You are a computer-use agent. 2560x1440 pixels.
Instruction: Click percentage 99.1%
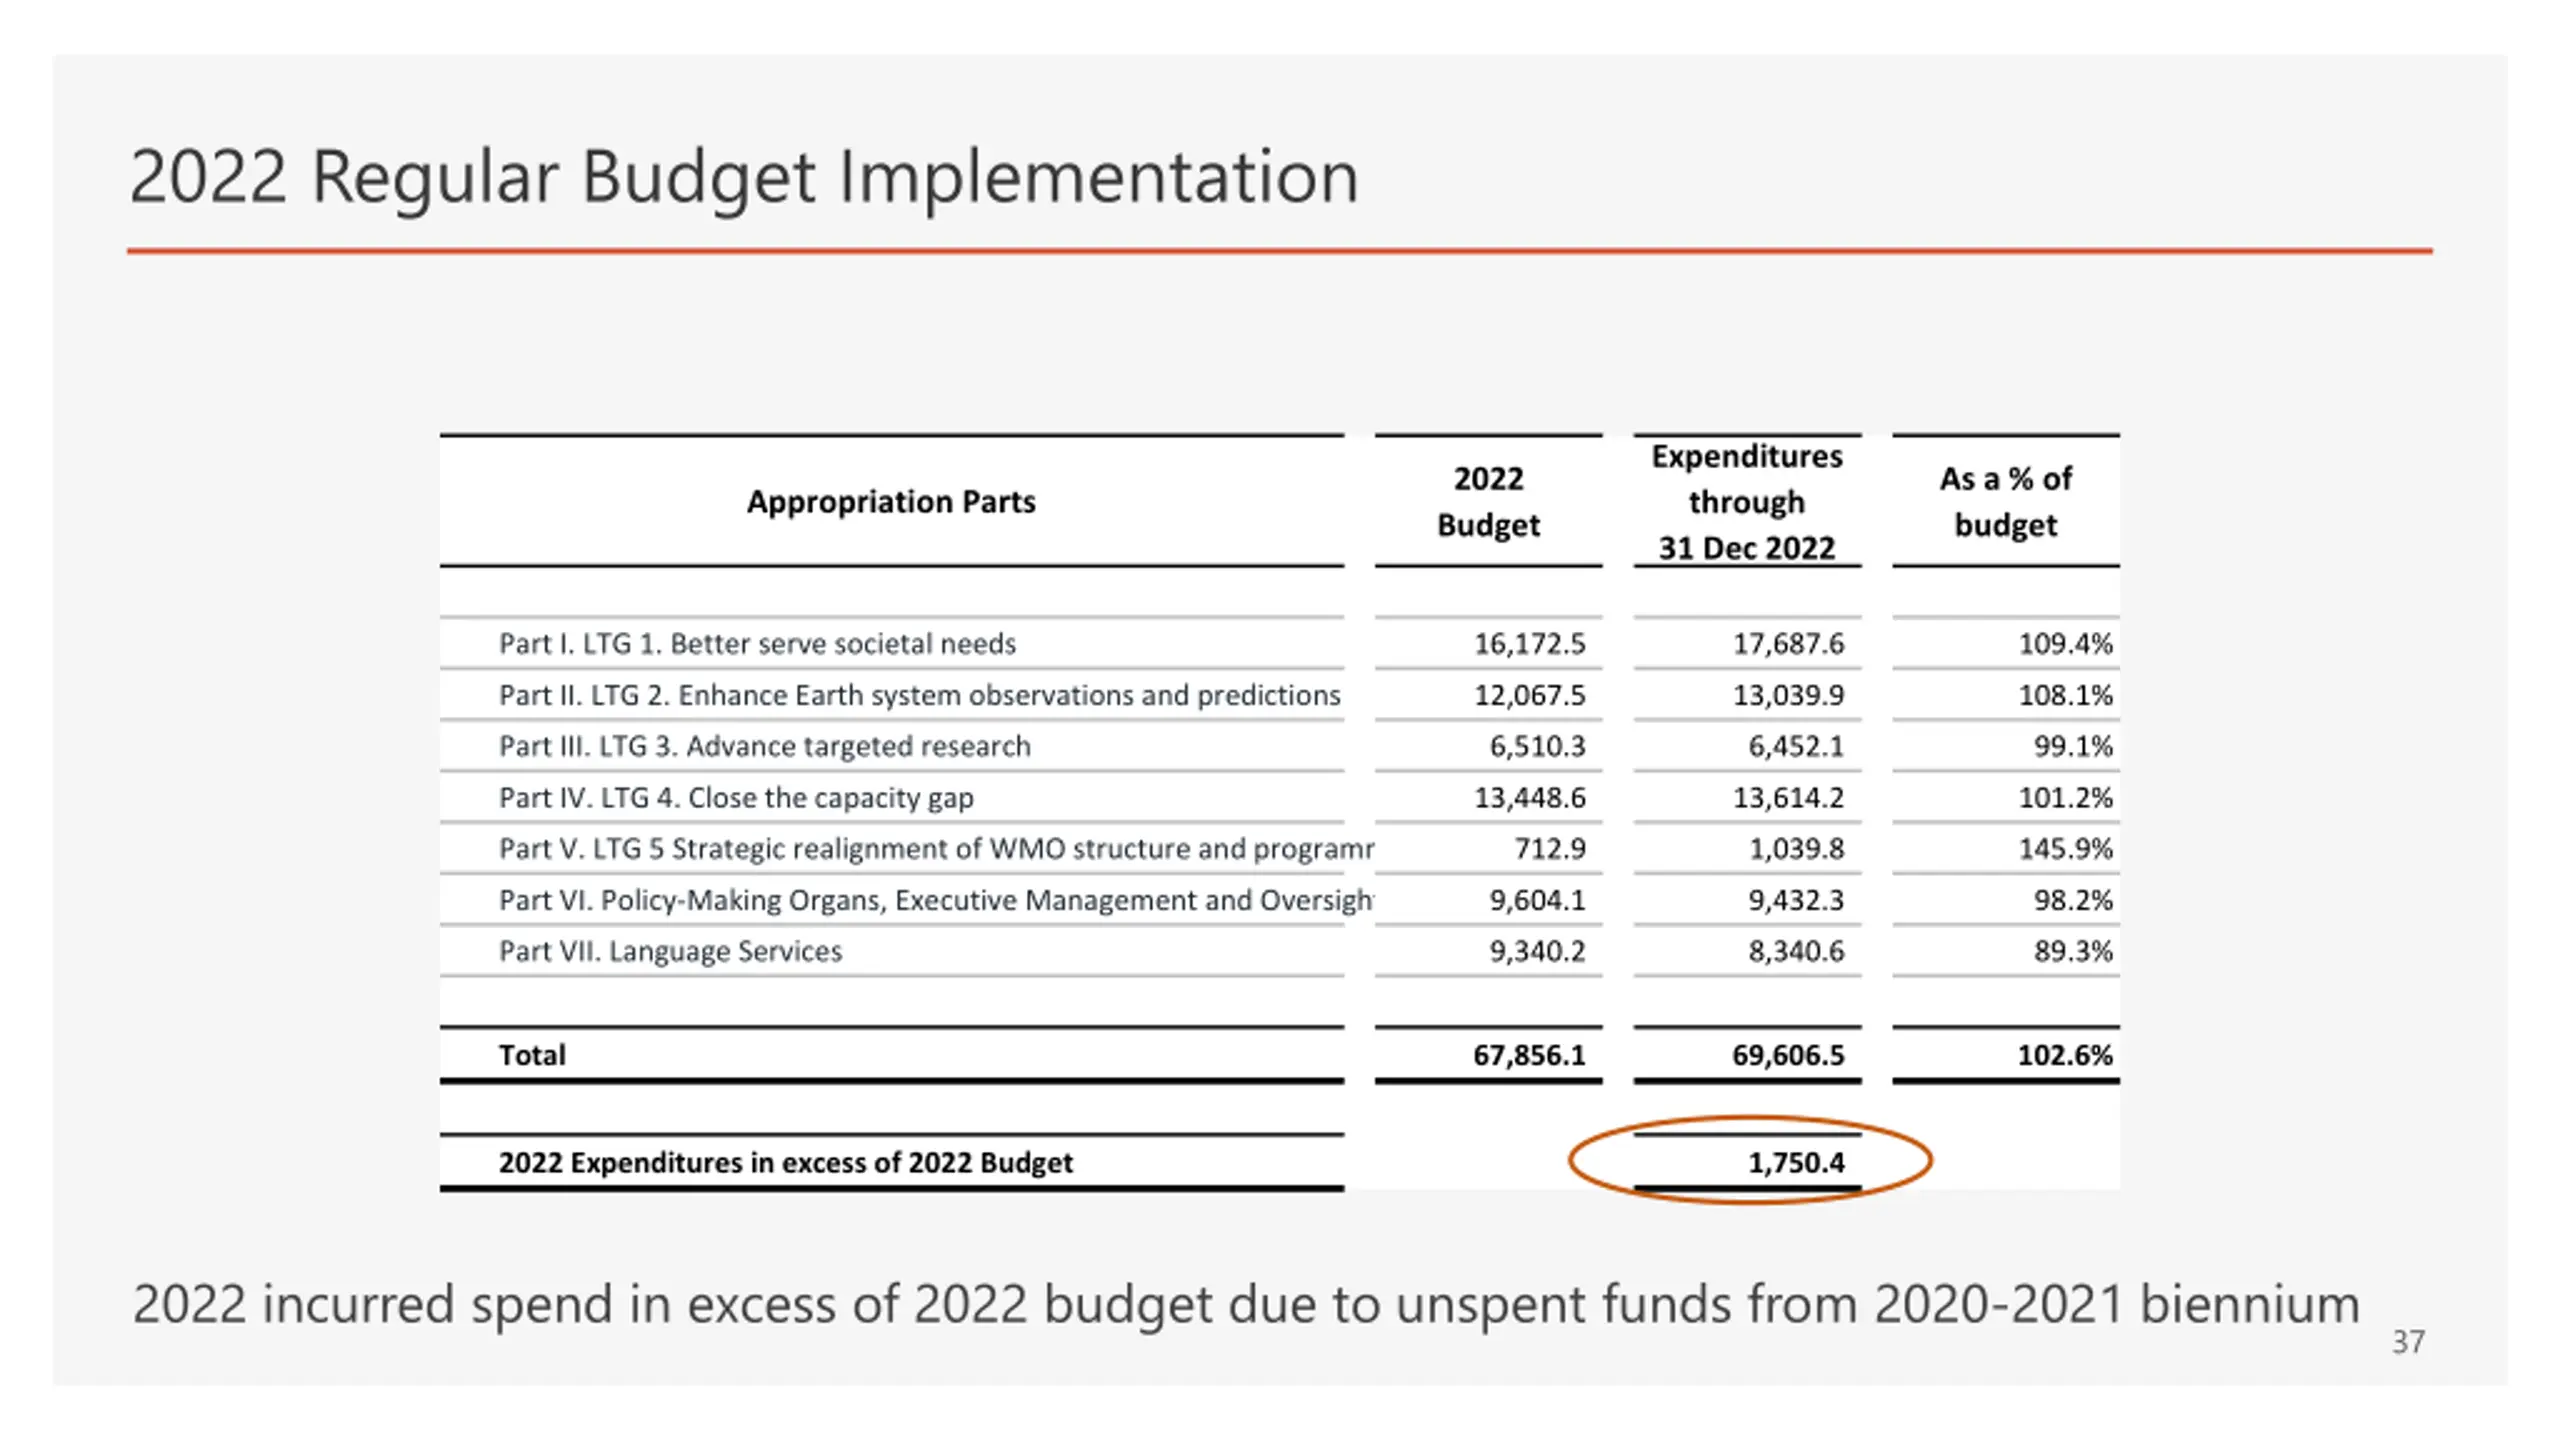pyautogui.click(x=2073, y=746)
